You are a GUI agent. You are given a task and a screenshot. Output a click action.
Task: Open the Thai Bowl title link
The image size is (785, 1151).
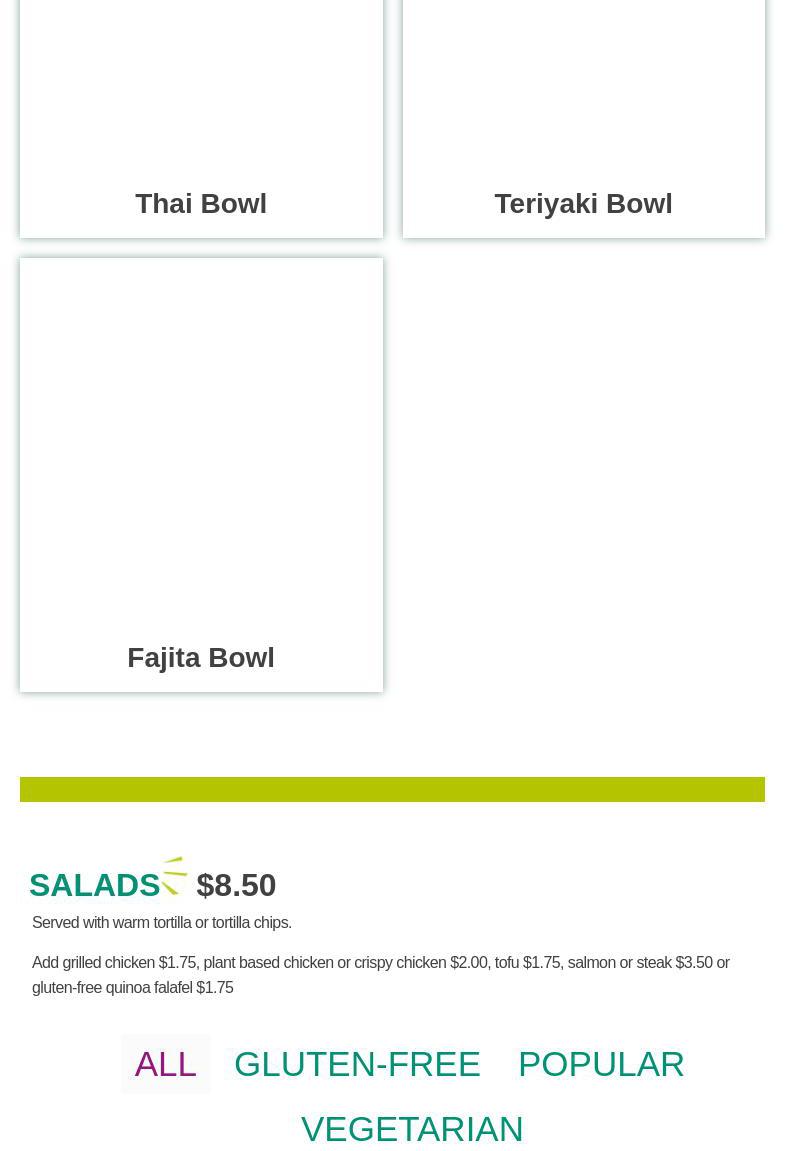[x=201, y=204]
